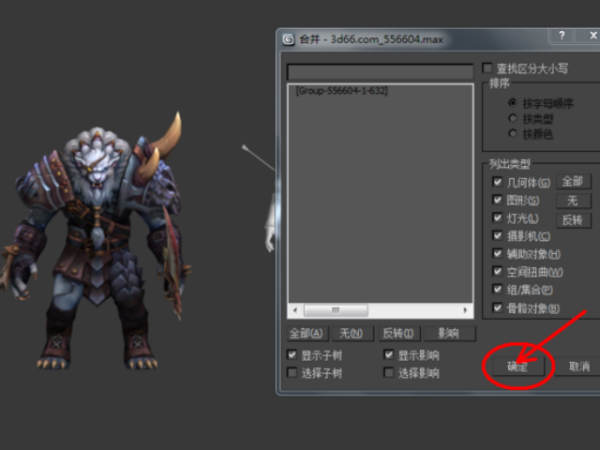Select [Group-556604-1-632] in the object list
The width and height of the screenshot is (600, 450).
pyautogui.click(x=342, y=91)
